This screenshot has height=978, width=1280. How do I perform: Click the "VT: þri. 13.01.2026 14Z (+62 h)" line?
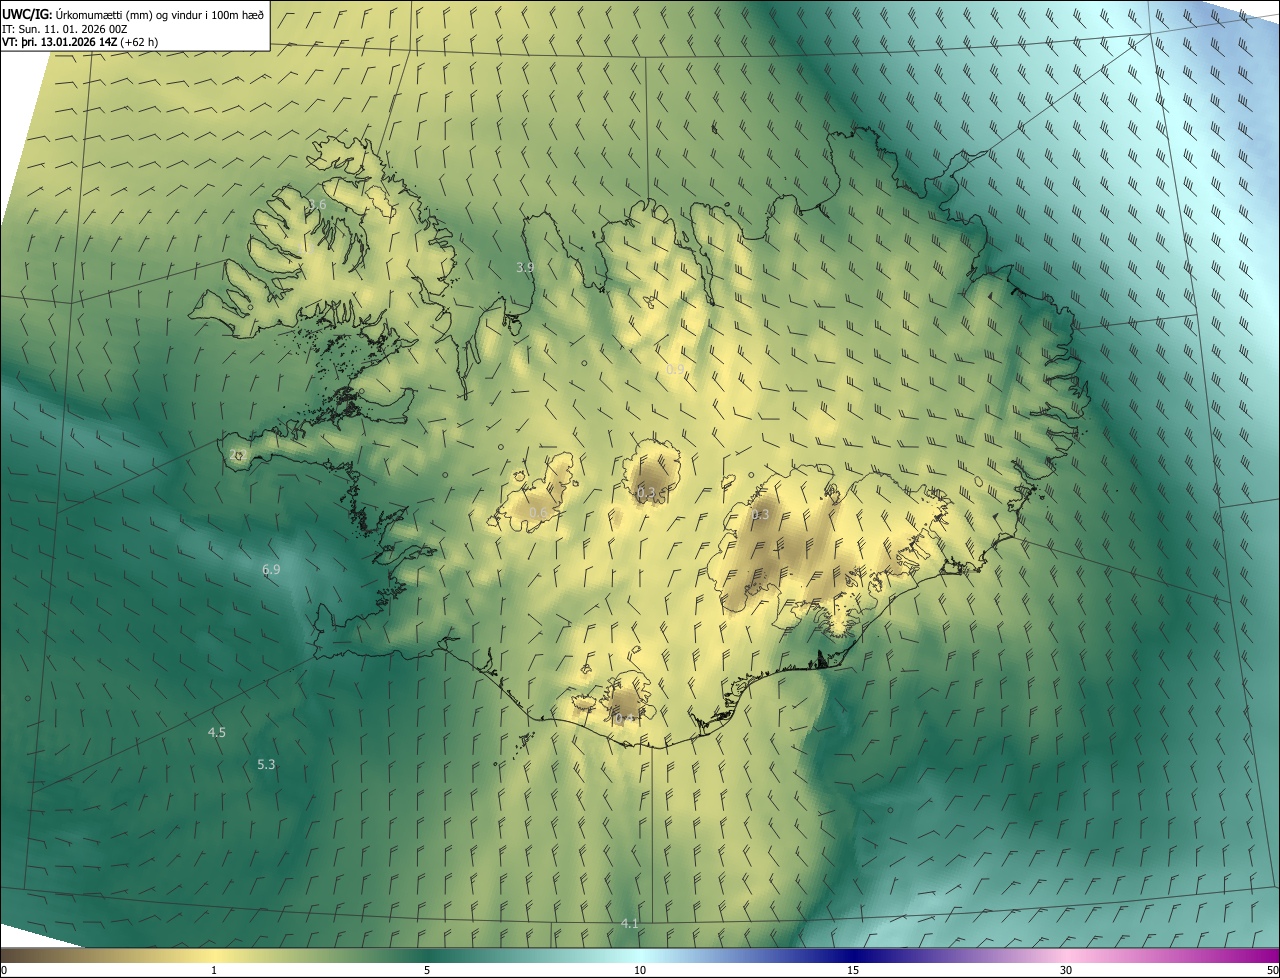click(80, 42)
